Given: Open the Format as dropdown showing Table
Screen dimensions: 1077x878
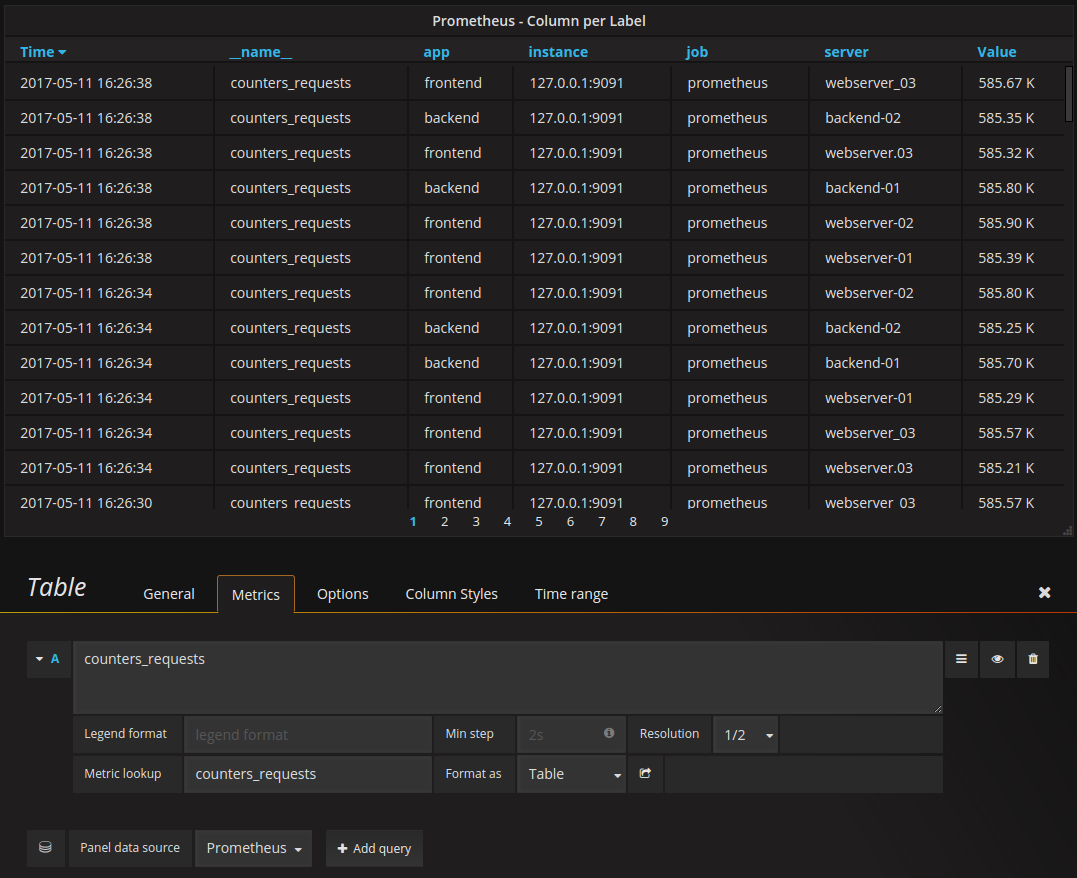Looking at the screenshot, I should [x=571, y=773].
